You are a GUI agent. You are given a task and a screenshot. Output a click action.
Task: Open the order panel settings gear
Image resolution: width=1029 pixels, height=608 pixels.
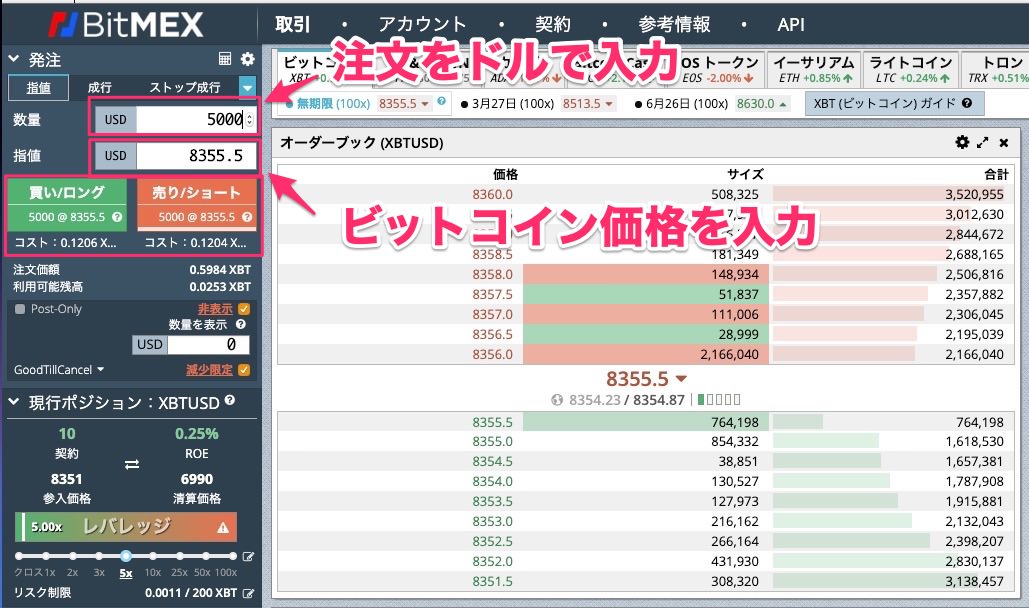point(247,60)
